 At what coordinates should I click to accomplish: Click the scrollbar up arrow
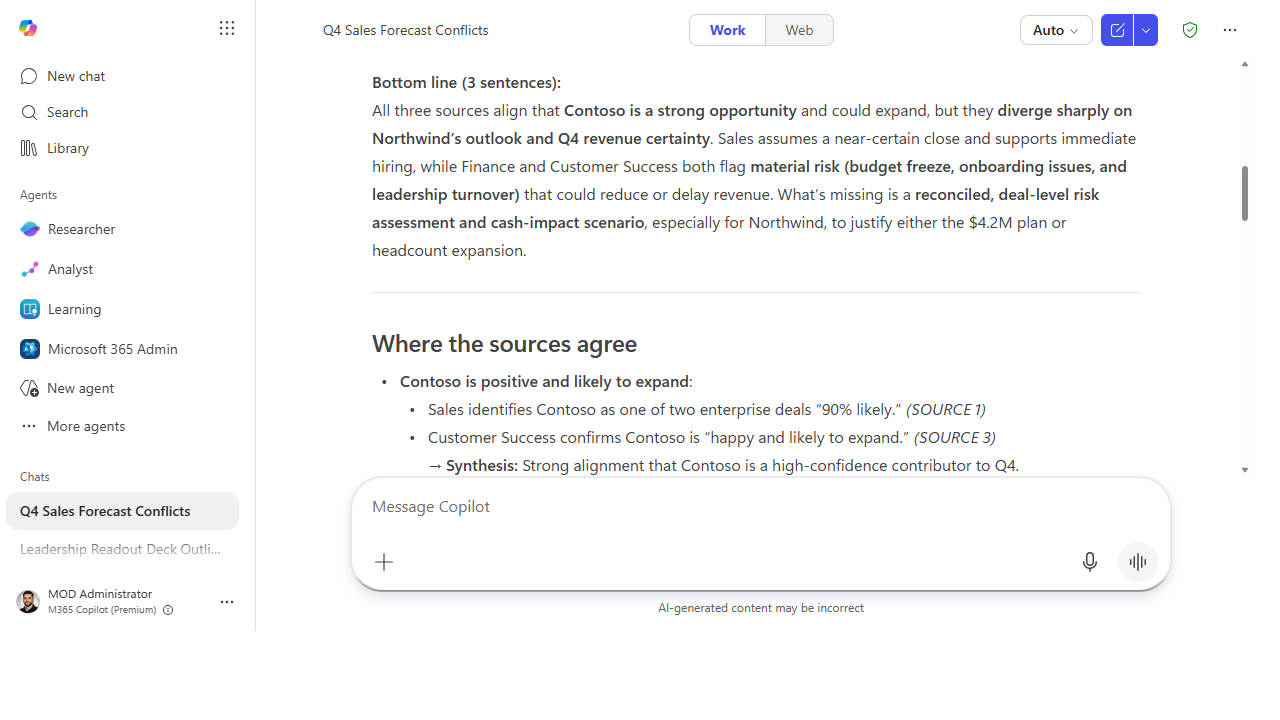1245,64
